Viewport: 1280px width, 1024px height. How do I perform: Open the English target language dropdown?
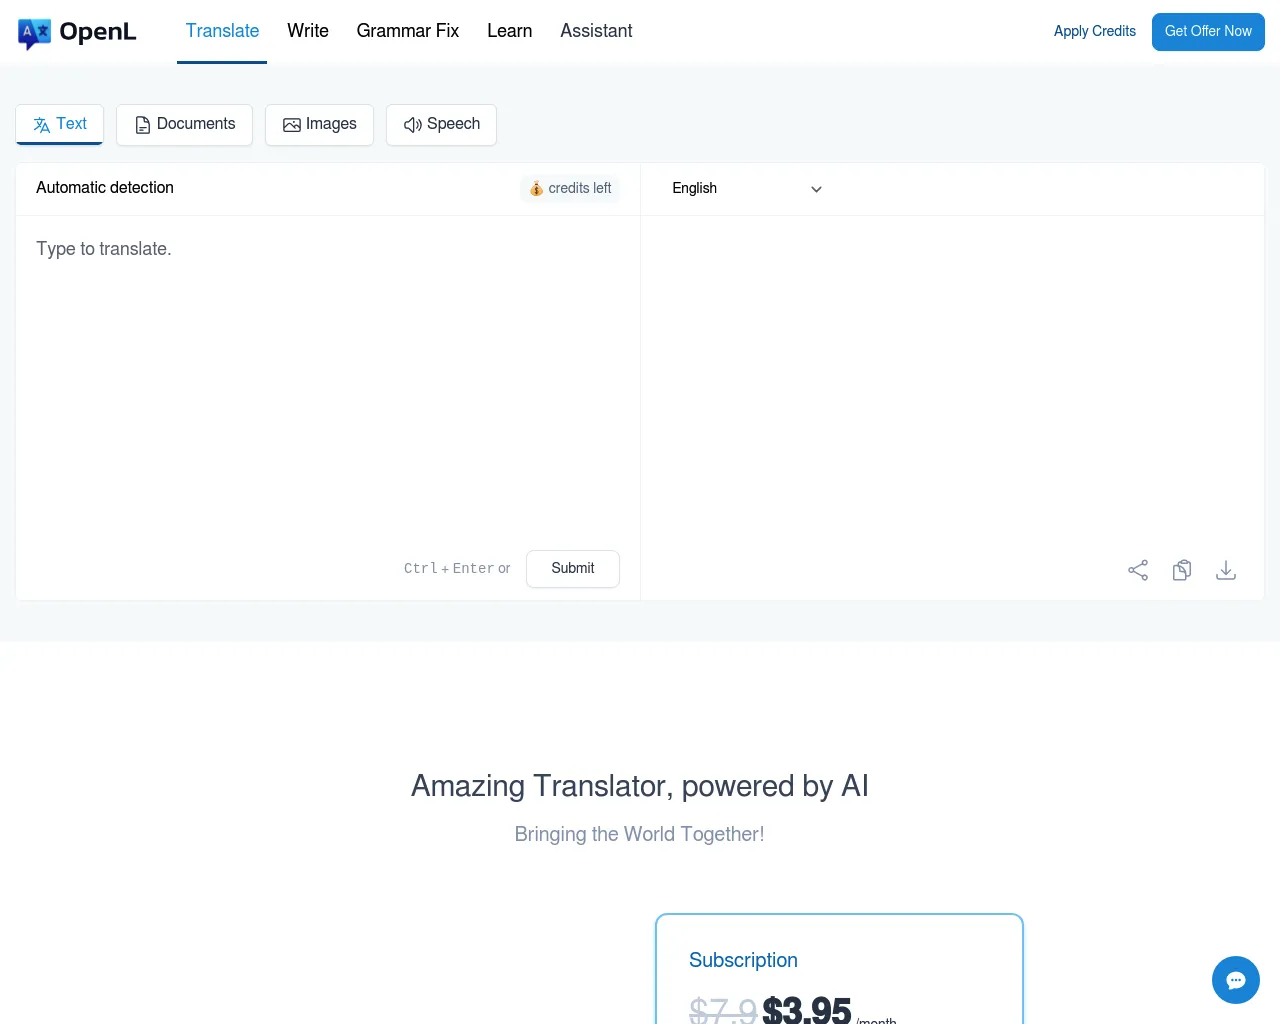(745, 189)
